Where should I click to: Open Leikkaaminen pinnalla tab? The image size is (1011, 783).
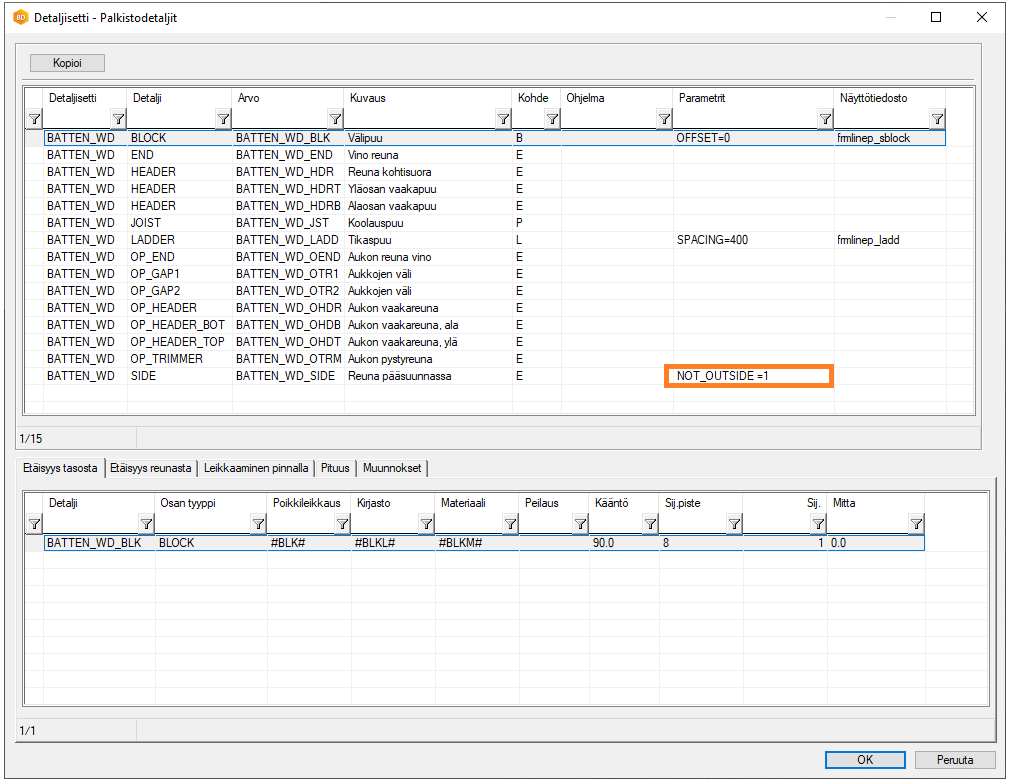(256, 468)
